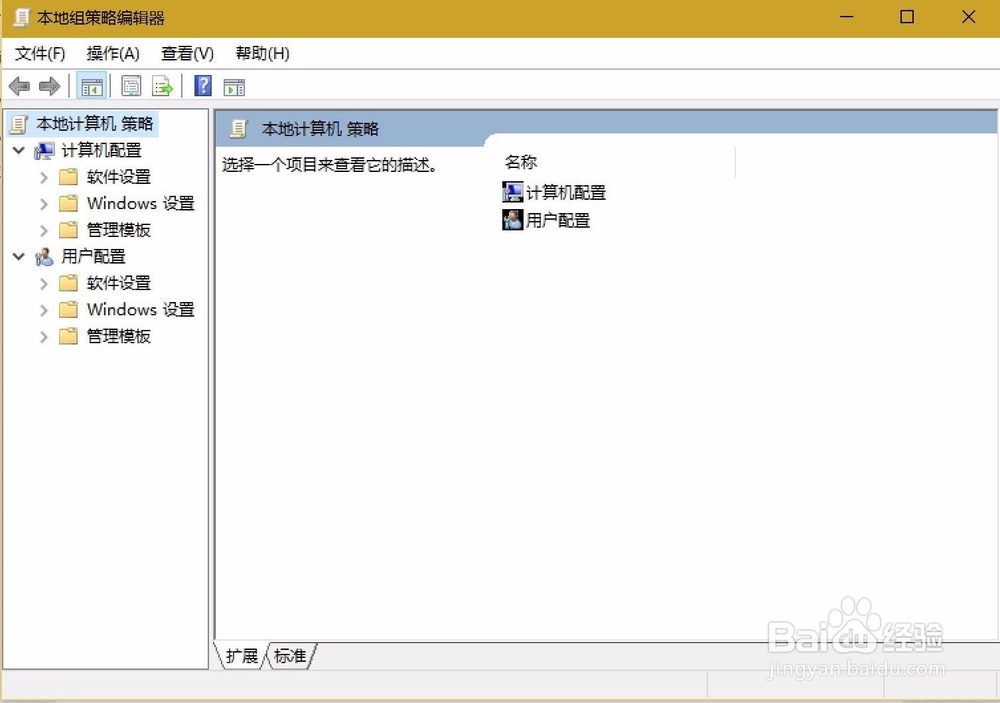Expand 管理模板 under 计算机配置
The height and width of the screenshot is (703, 1000).
(43, 230)
